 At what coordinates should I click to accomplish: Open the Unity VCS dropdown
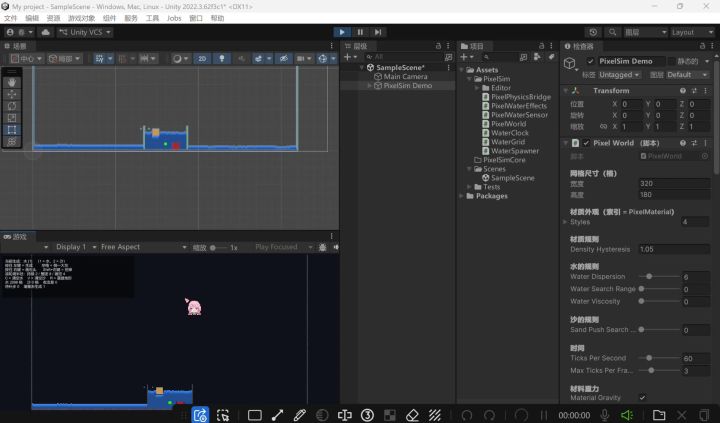click(84, 32)
